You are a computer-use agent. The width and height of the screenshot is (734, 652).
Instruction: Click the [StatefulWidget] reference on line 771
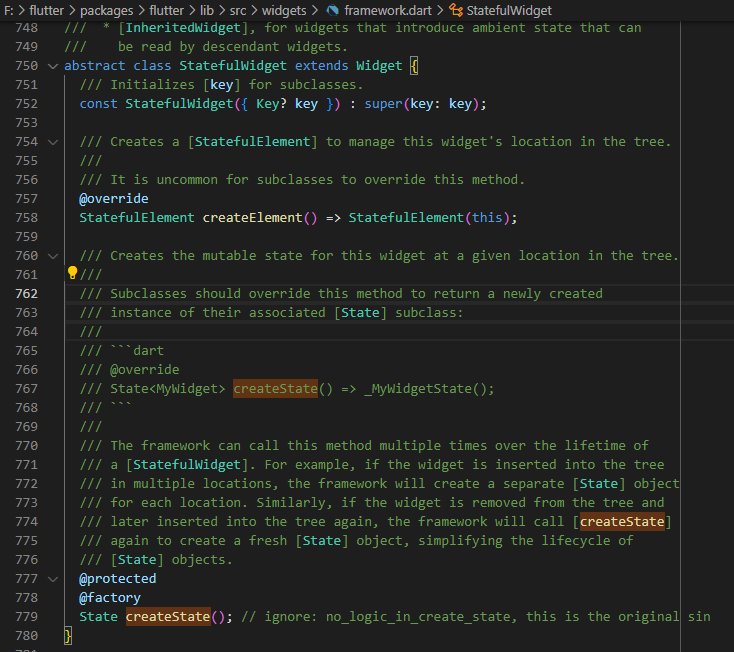tap(187, 465)
